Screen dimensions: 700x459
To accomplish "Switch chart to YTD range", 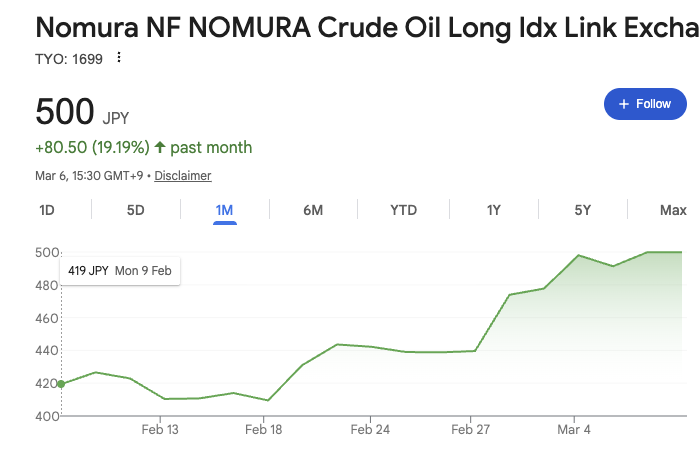I will (403, 210).
